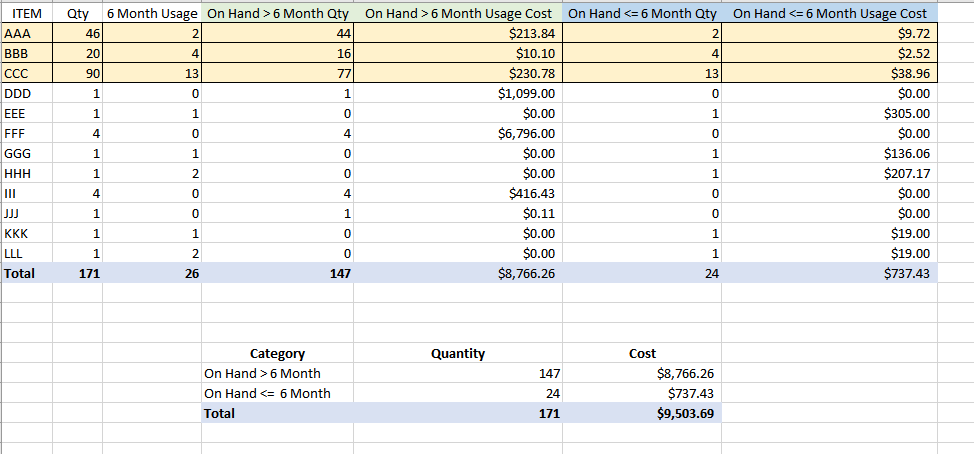This screenshot has width=974, height=454.
Task: Select the LLL item cell
Action: (27, 253)
